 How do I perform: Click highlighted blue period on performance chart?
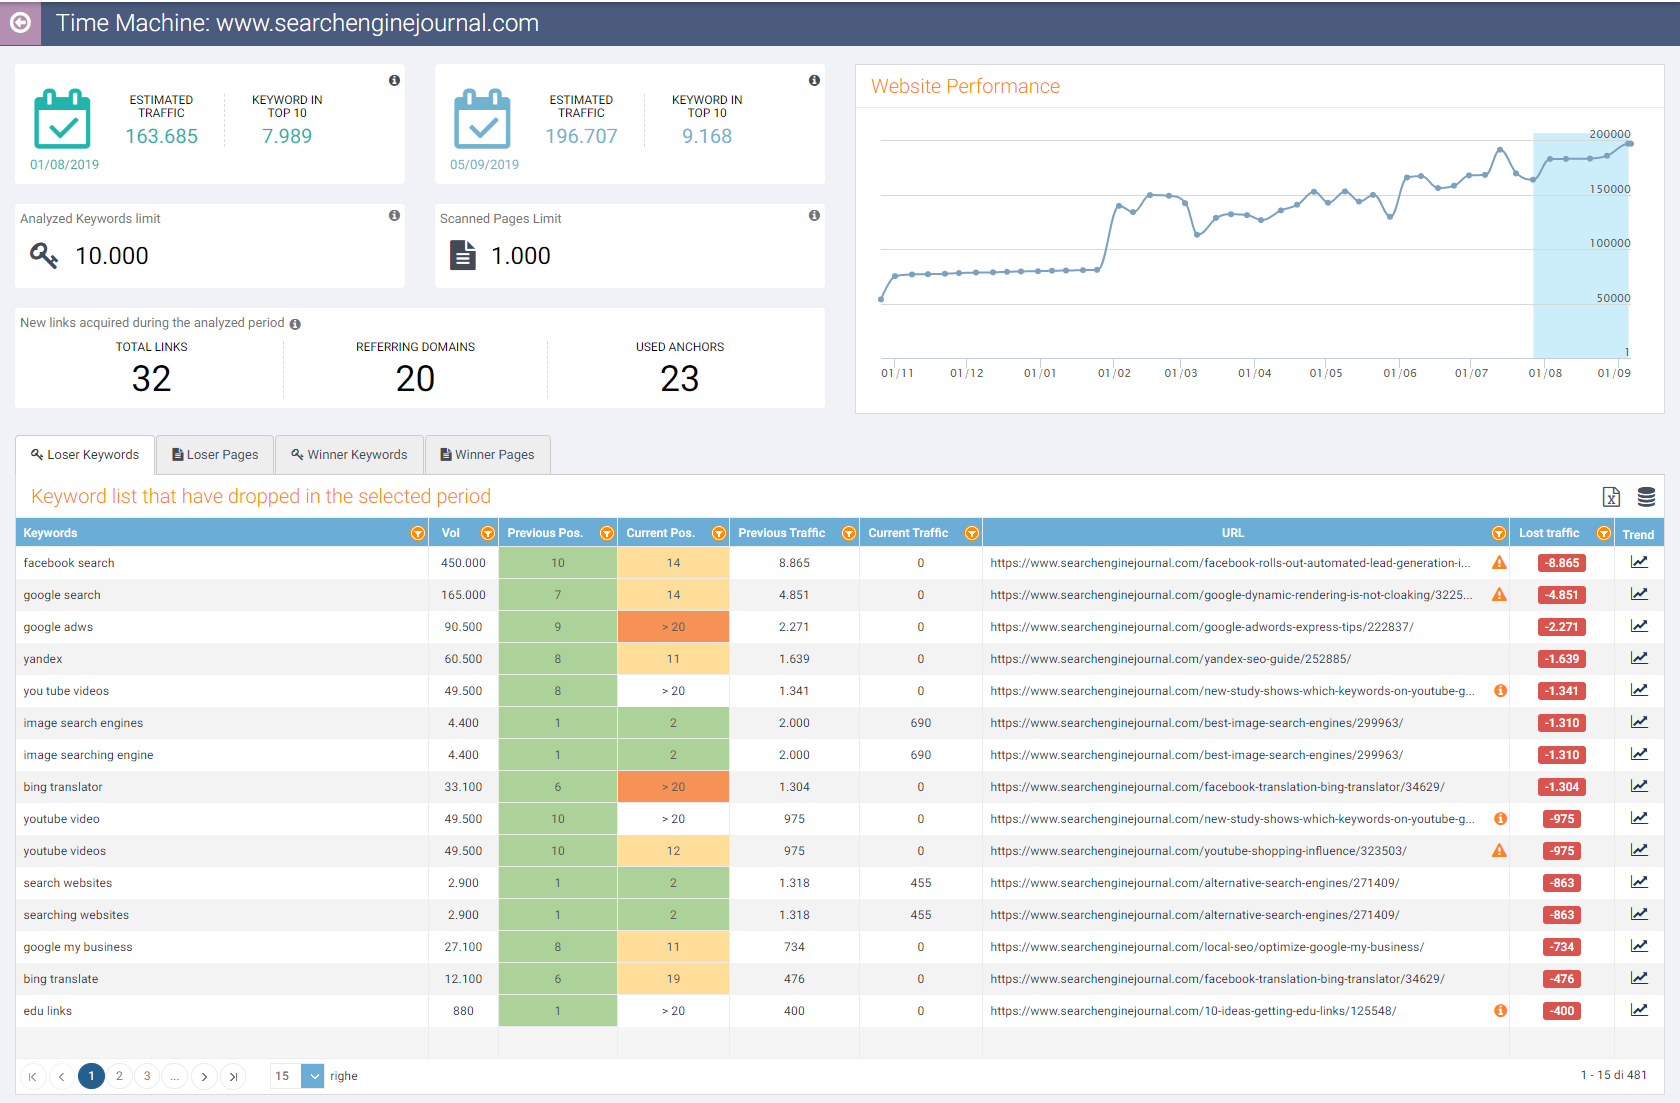pos(1581,245)
